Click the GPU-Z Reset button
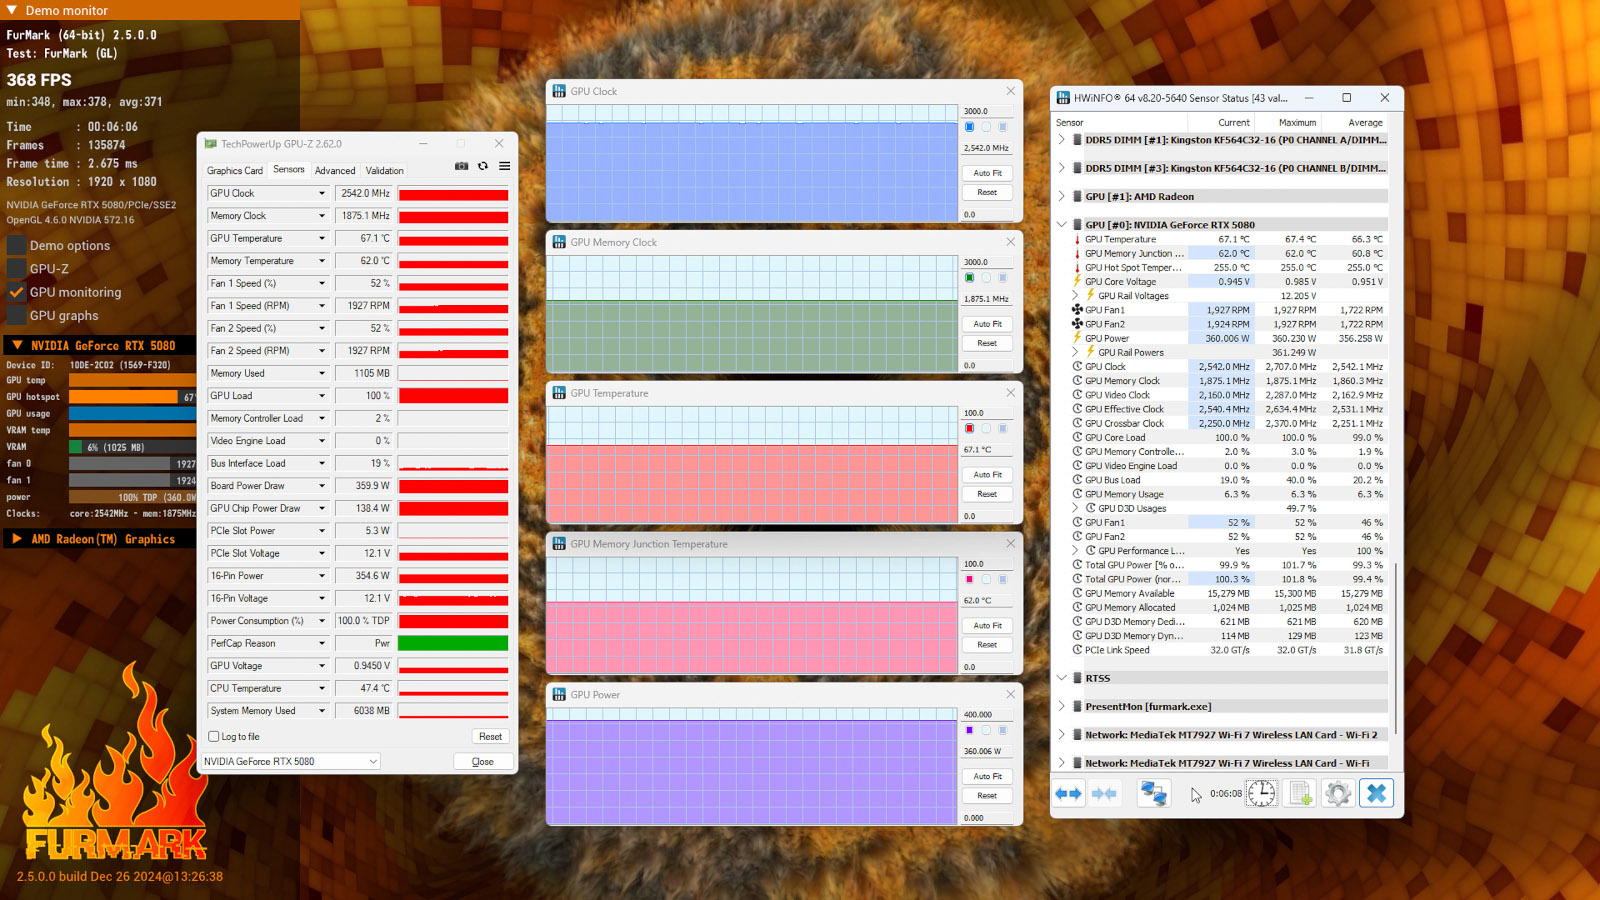 click(490, 737)
